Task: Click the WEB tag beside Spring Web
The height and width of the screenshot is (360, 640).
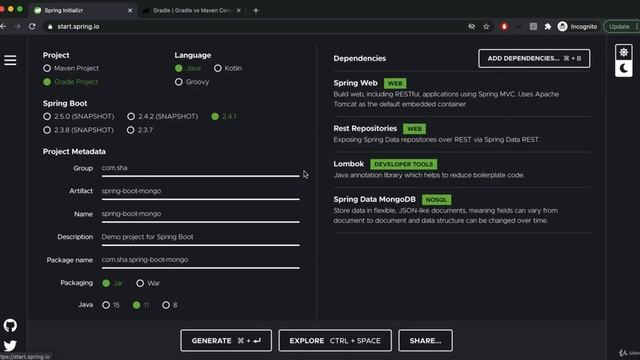Action: (x=395, y=83)
